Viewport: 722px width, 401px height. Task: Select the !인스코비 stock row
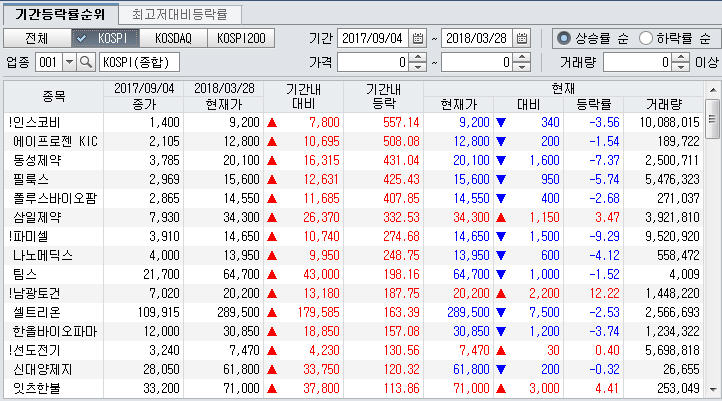(x=354, y=122)
